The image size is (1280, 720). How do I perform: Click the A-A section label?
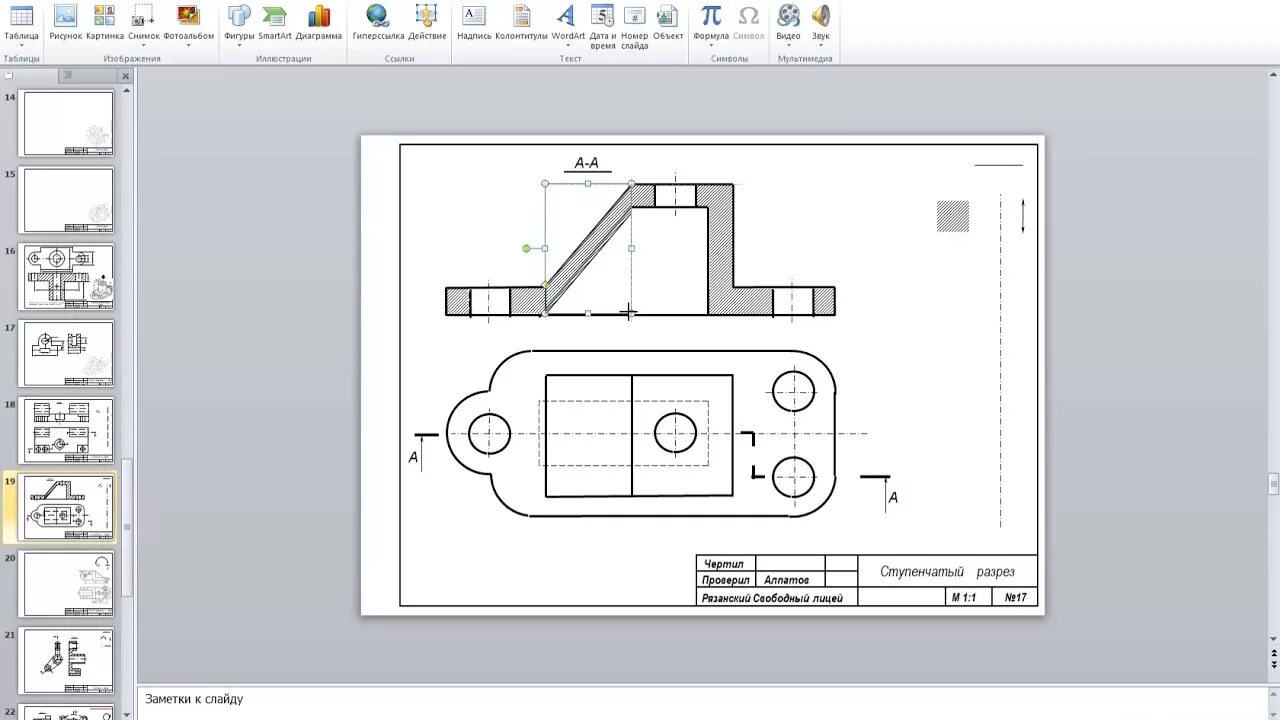pyautogui.click(x=587, y=163)
